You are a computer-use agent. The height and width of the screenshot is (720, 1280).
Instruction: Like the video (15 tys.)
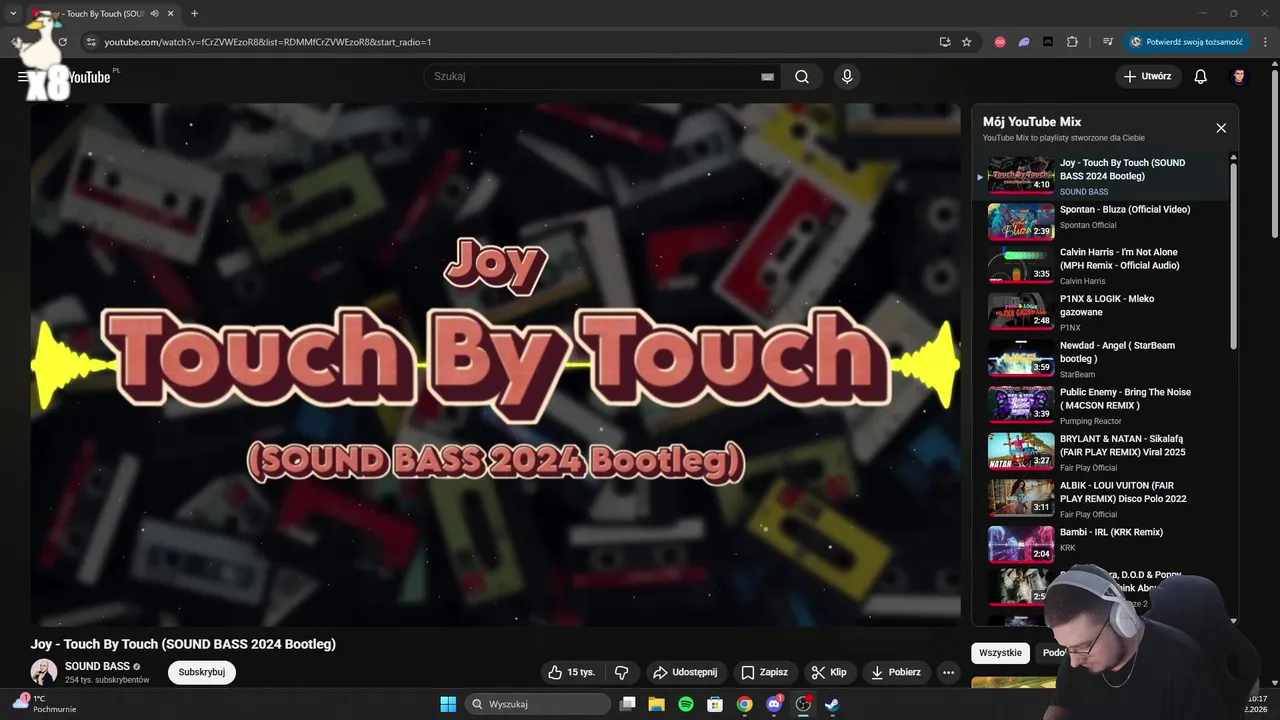pos(571,672)
